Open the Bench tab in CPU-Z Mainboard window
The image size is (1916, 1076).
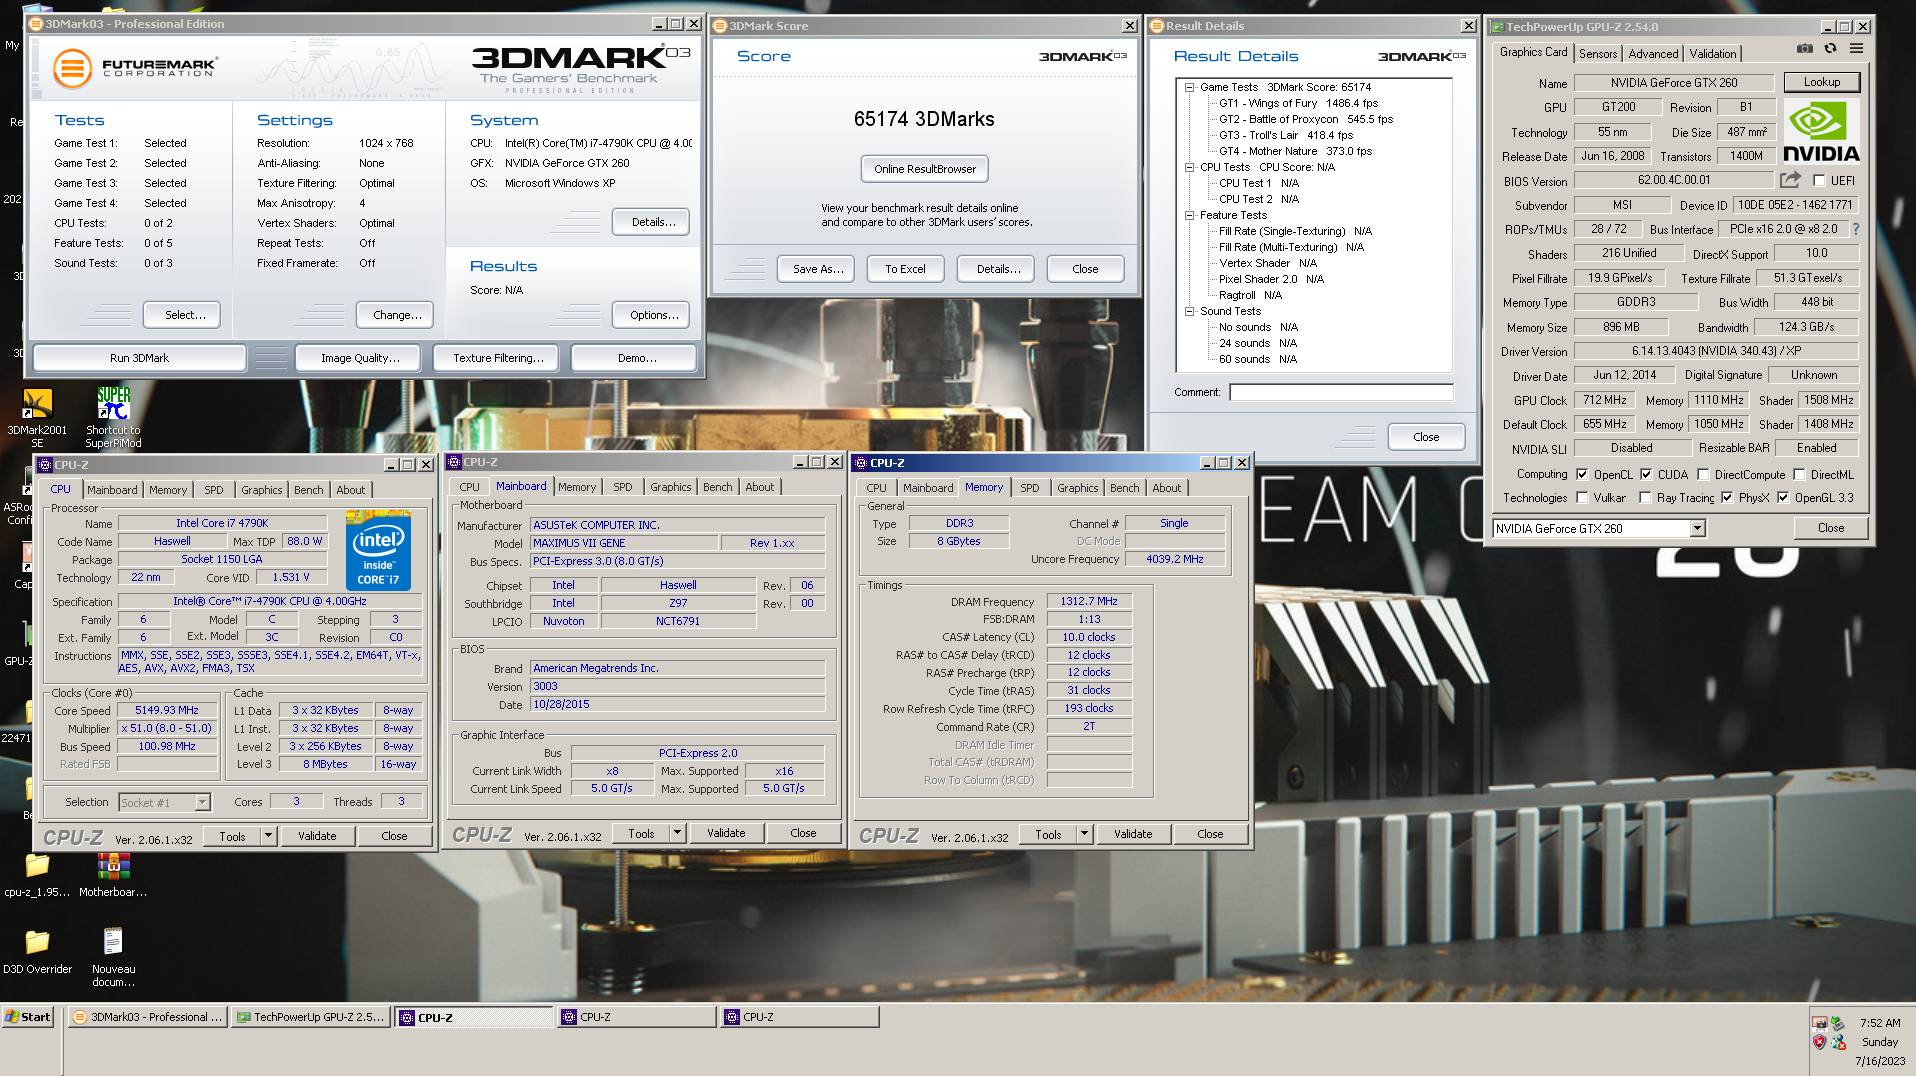point(717,487)
